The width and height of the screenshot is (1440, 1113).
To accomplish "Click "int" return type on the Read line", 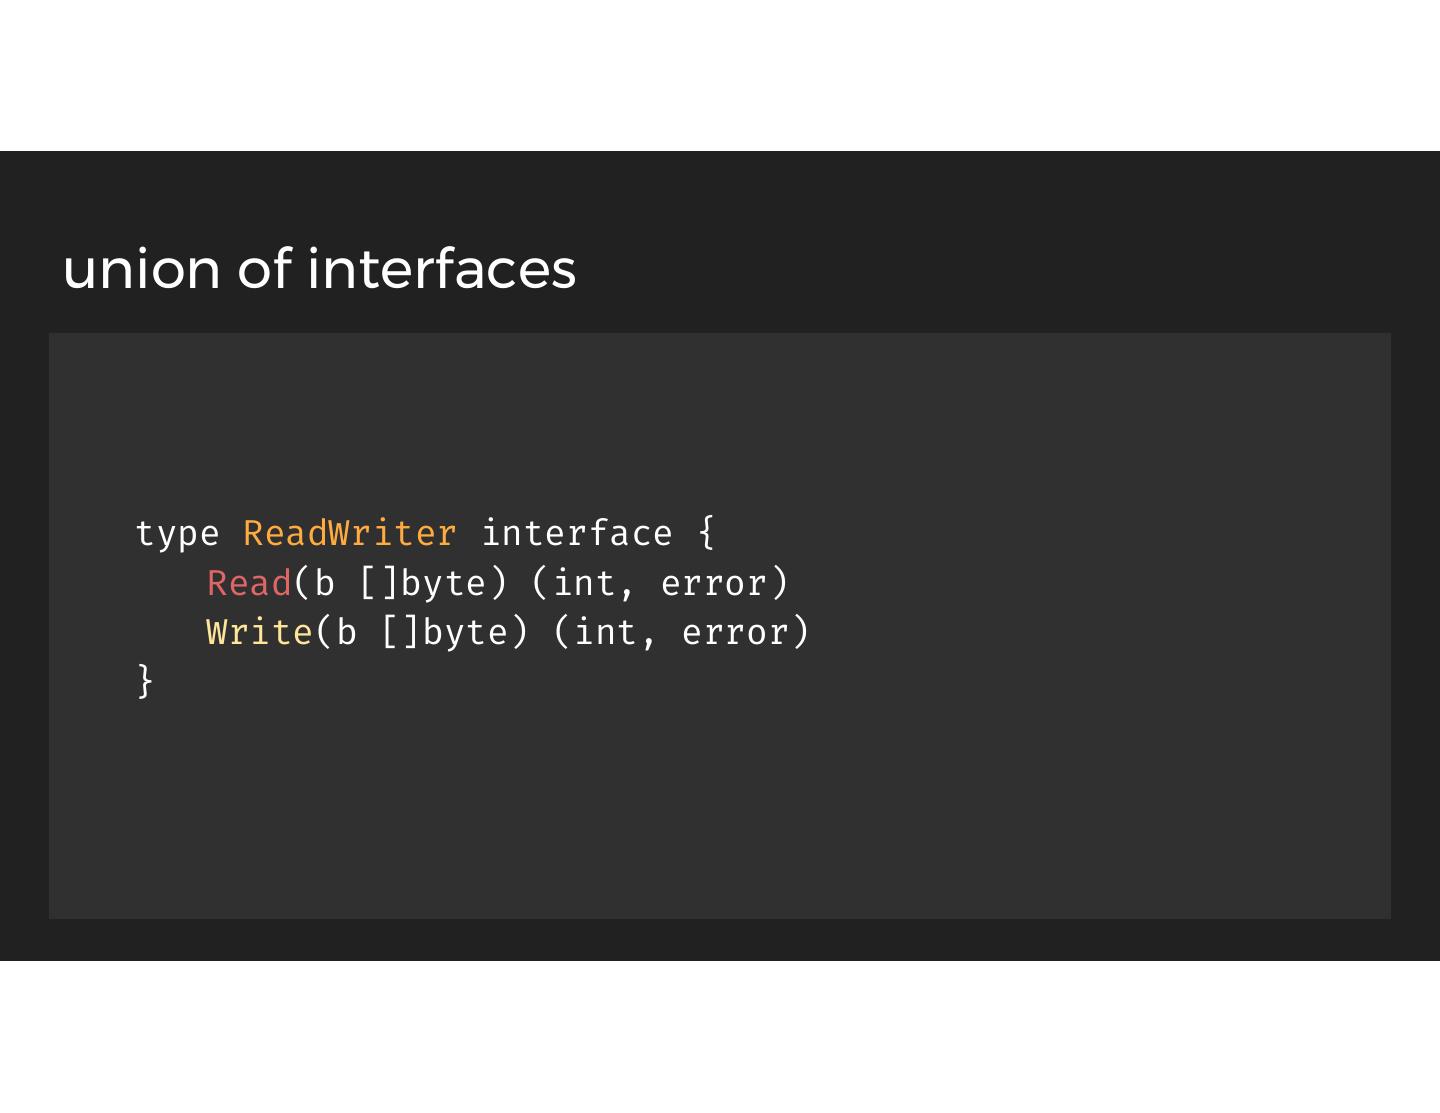I will point(585,583).
